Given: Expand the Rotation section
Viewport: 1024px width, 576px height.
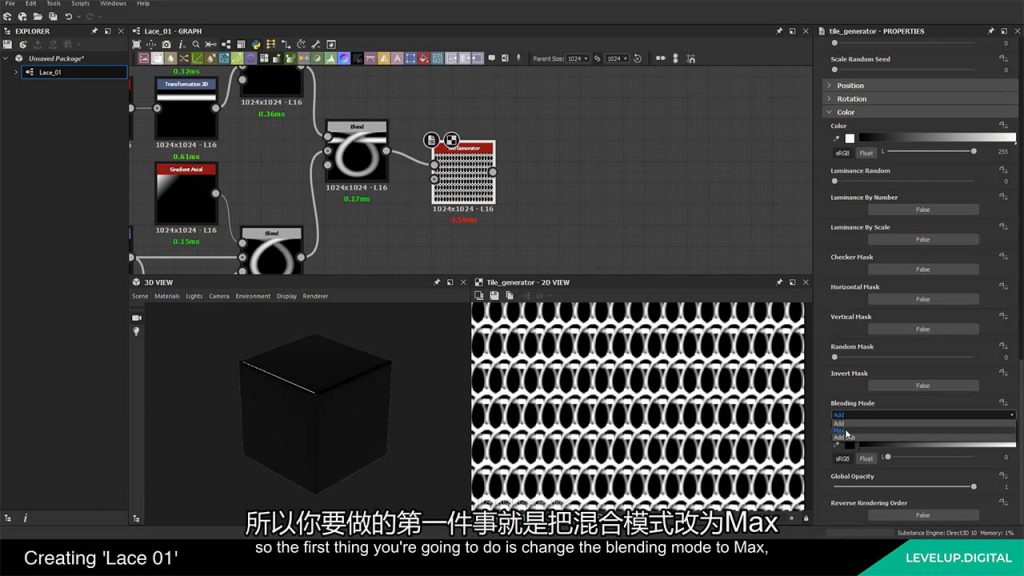Looking at the screenshot, I should coord(829,99).
